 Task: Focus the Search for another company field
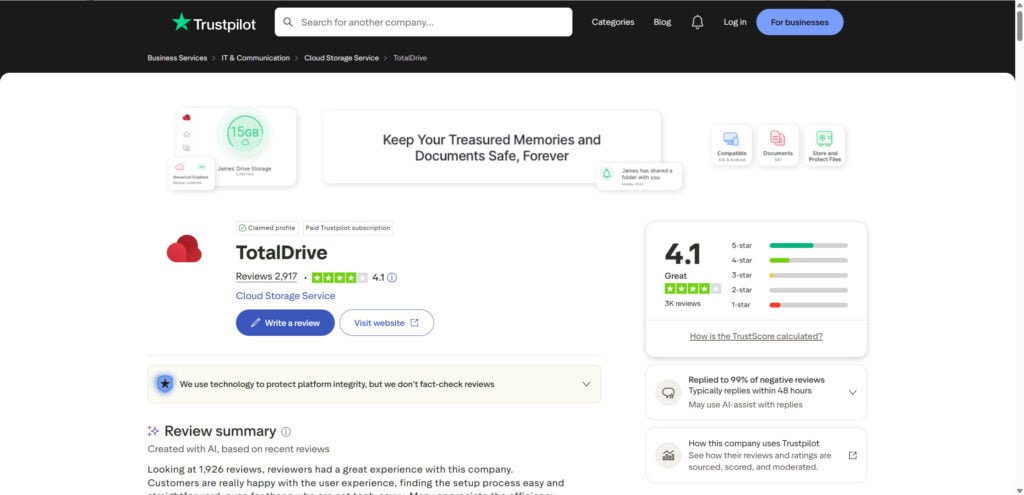point(423,22)
